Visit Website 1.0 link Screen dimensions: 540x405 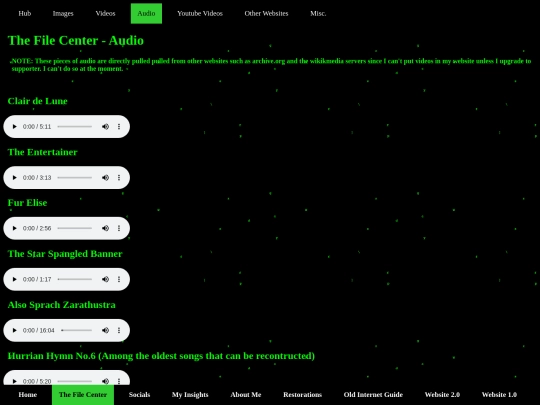[499, 395]
